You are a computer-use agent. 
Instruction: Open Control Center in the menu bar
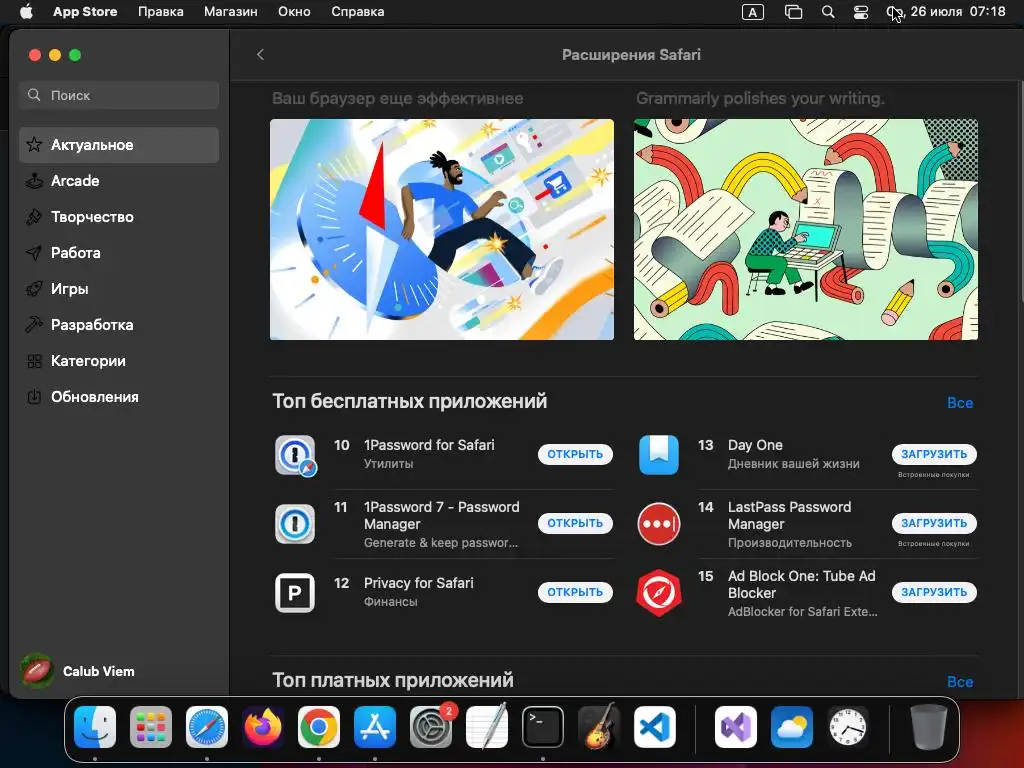point(861,12)
